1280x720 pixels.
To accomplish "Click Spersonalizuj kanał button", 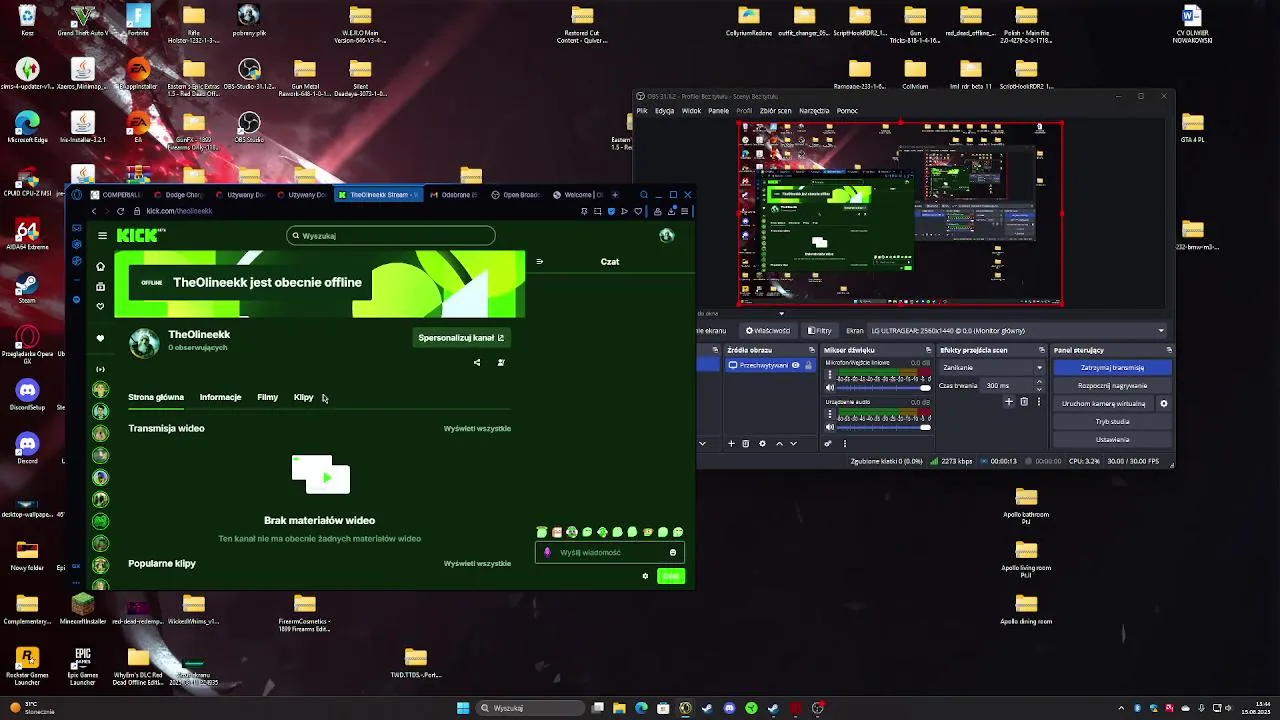I will pos(461,338).
